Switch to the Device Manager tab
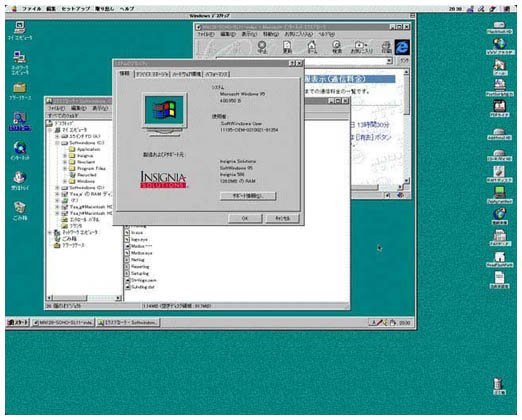522x420 pixels. (x=152, y=74)
